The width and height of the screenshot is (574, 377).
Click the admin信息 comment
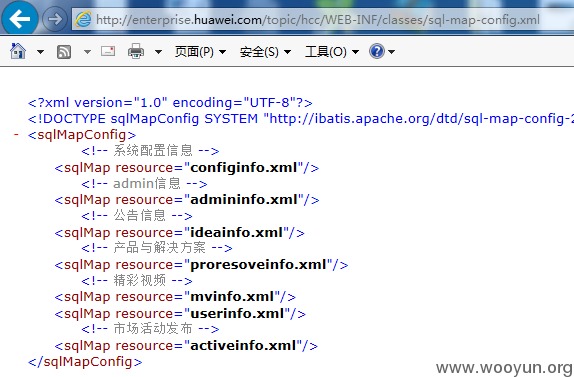coord(144,183)
